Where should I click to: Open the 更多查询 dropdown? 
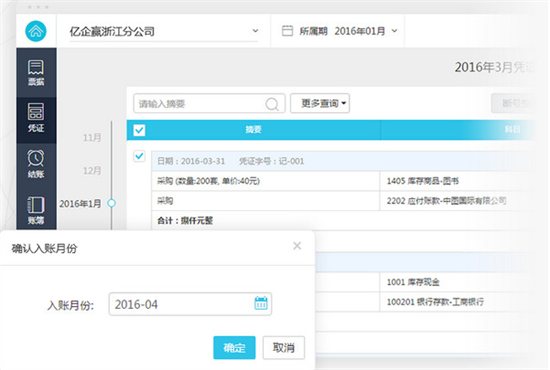point(320,103)
